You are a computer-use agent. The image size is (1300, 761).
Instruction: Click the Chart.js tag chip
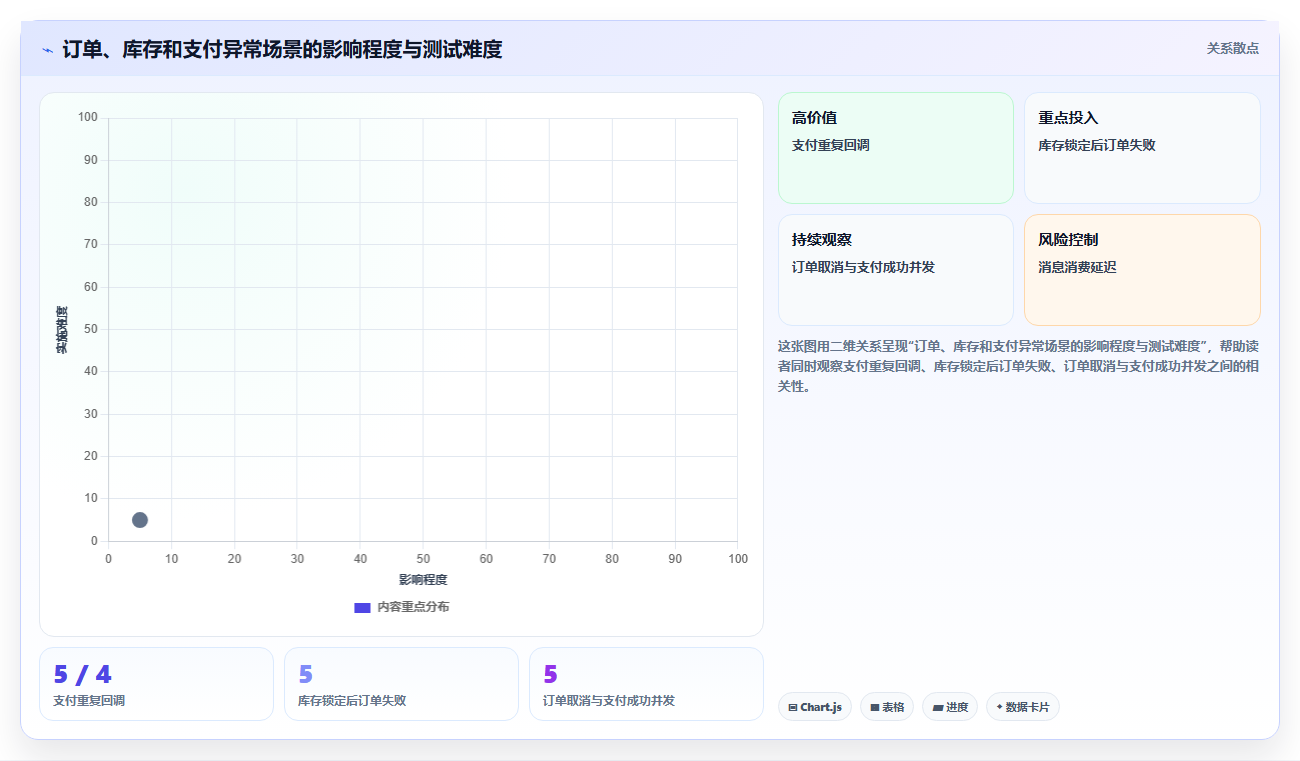click(815, 707)
